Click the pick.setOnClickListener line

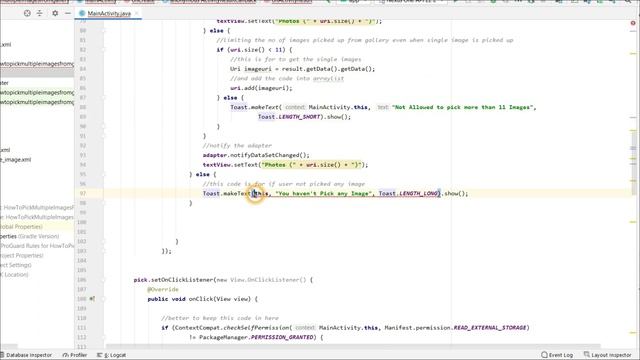click(223, 280)
